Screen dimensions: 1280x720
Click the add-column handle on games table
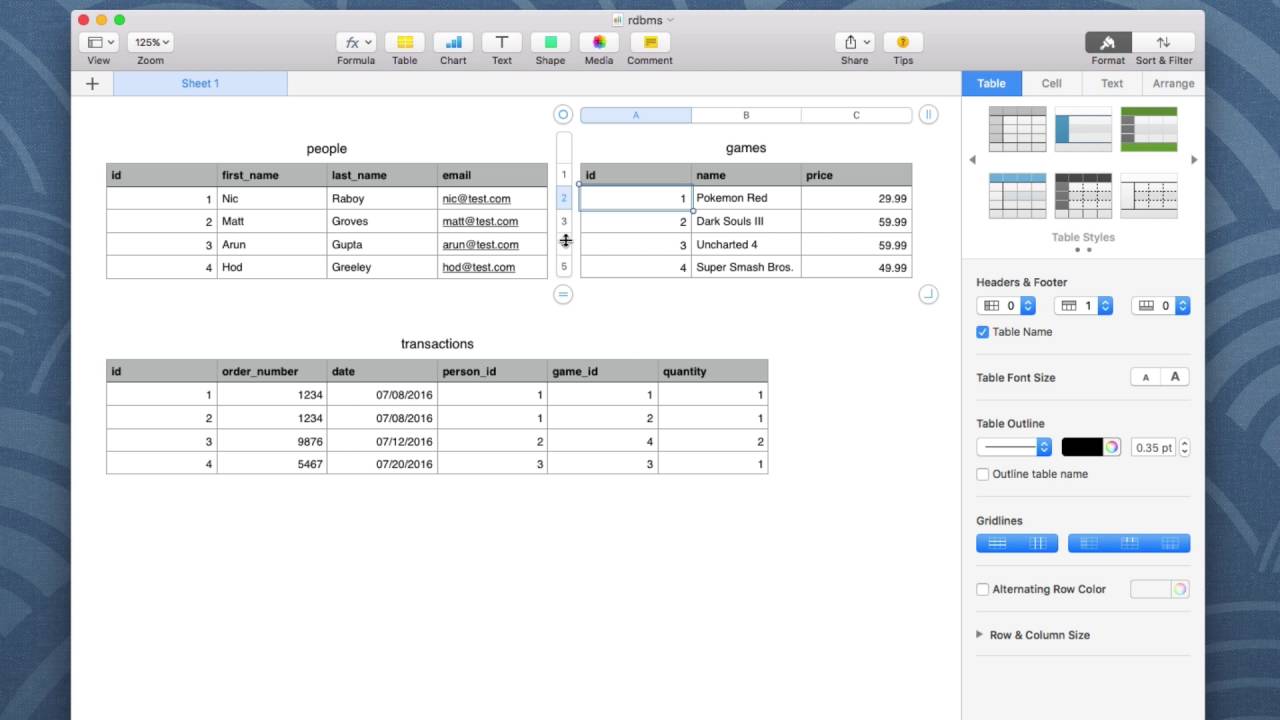928,115
